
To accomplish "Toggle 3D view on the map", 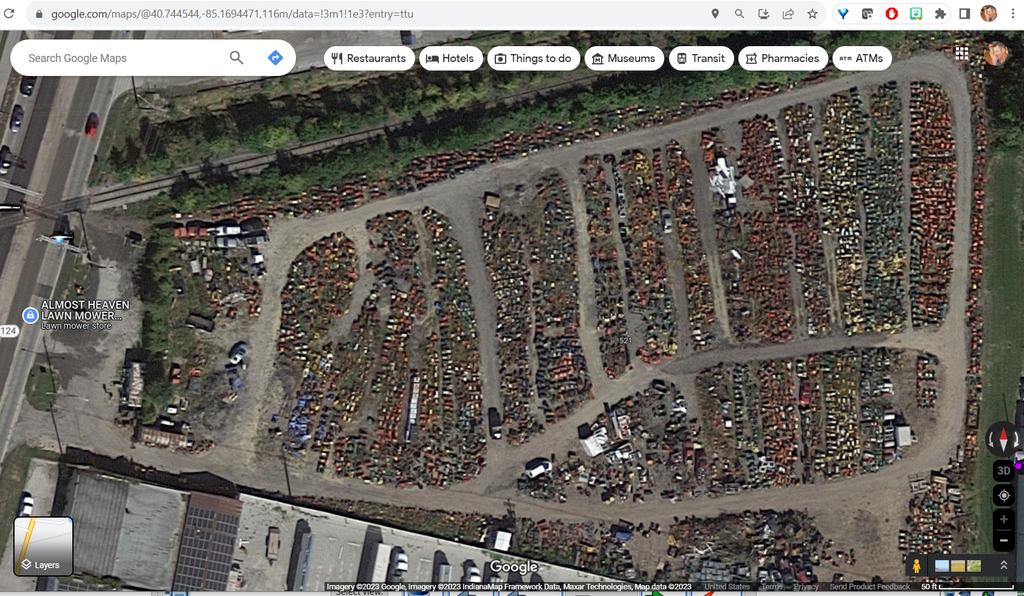I will [1004, 470].
